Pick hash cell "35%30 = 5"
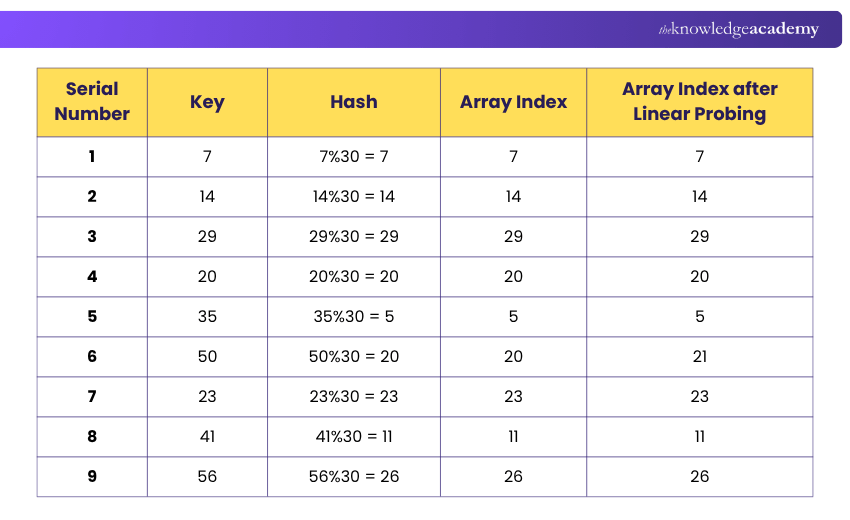Viewport: 850px width, 520px height. [353, 317]
